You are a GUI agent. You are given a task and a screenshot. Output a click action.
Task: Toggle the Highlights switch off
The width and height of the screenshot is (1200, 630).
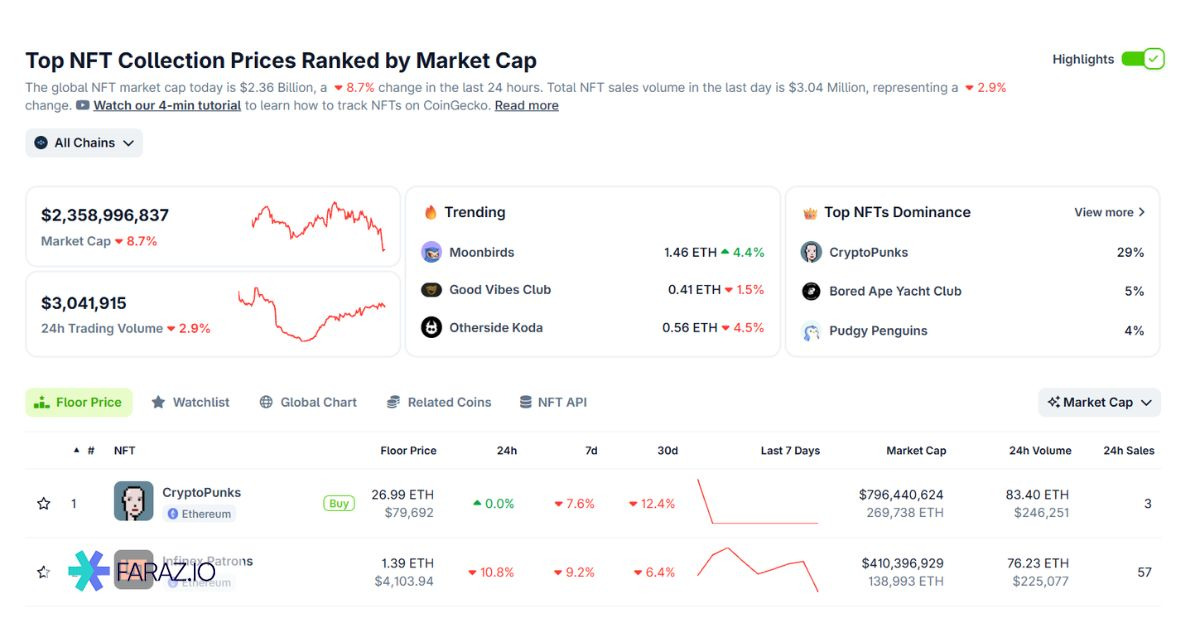pyautogui.click(x=1142, y=59)
